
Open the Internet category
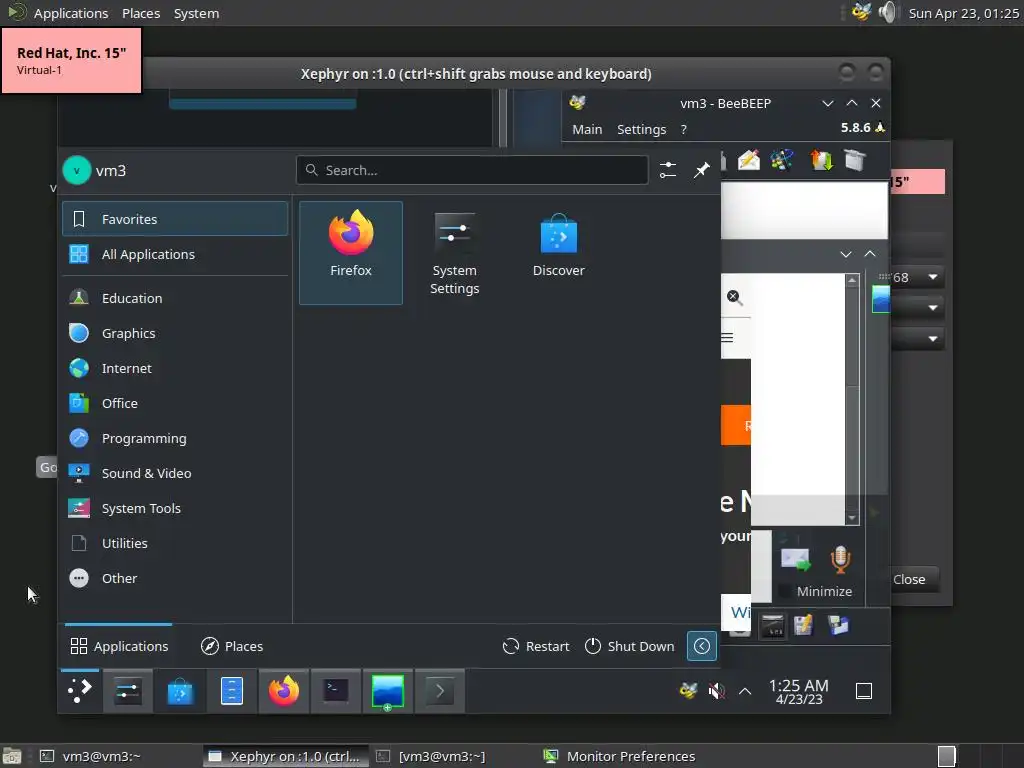174,368
